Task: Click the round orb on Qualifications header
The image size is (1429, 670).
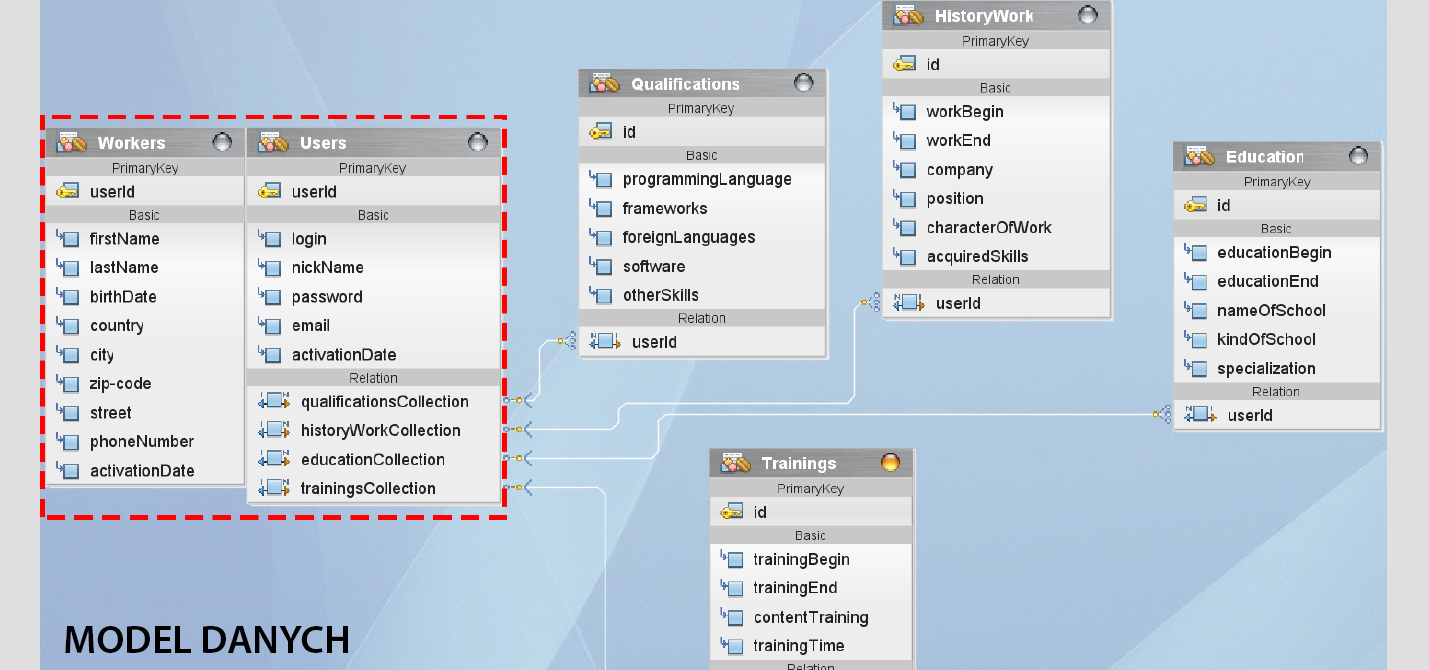Action: pyautogui.click(x=804, y=83)
